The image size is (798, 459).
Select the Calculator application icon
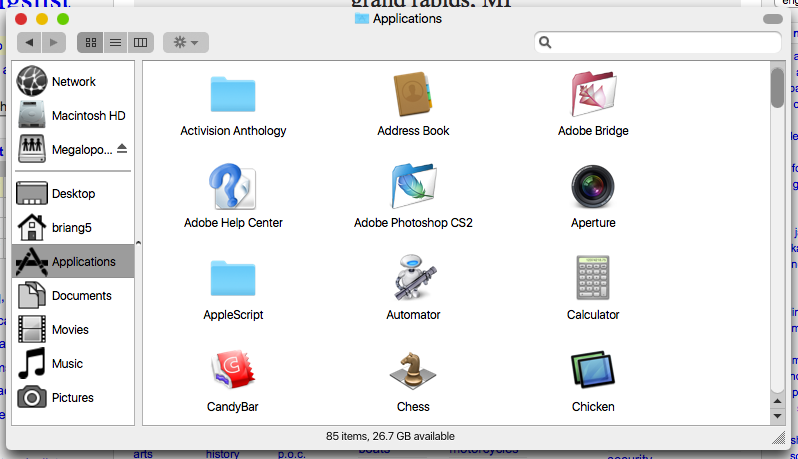point(593,278)
